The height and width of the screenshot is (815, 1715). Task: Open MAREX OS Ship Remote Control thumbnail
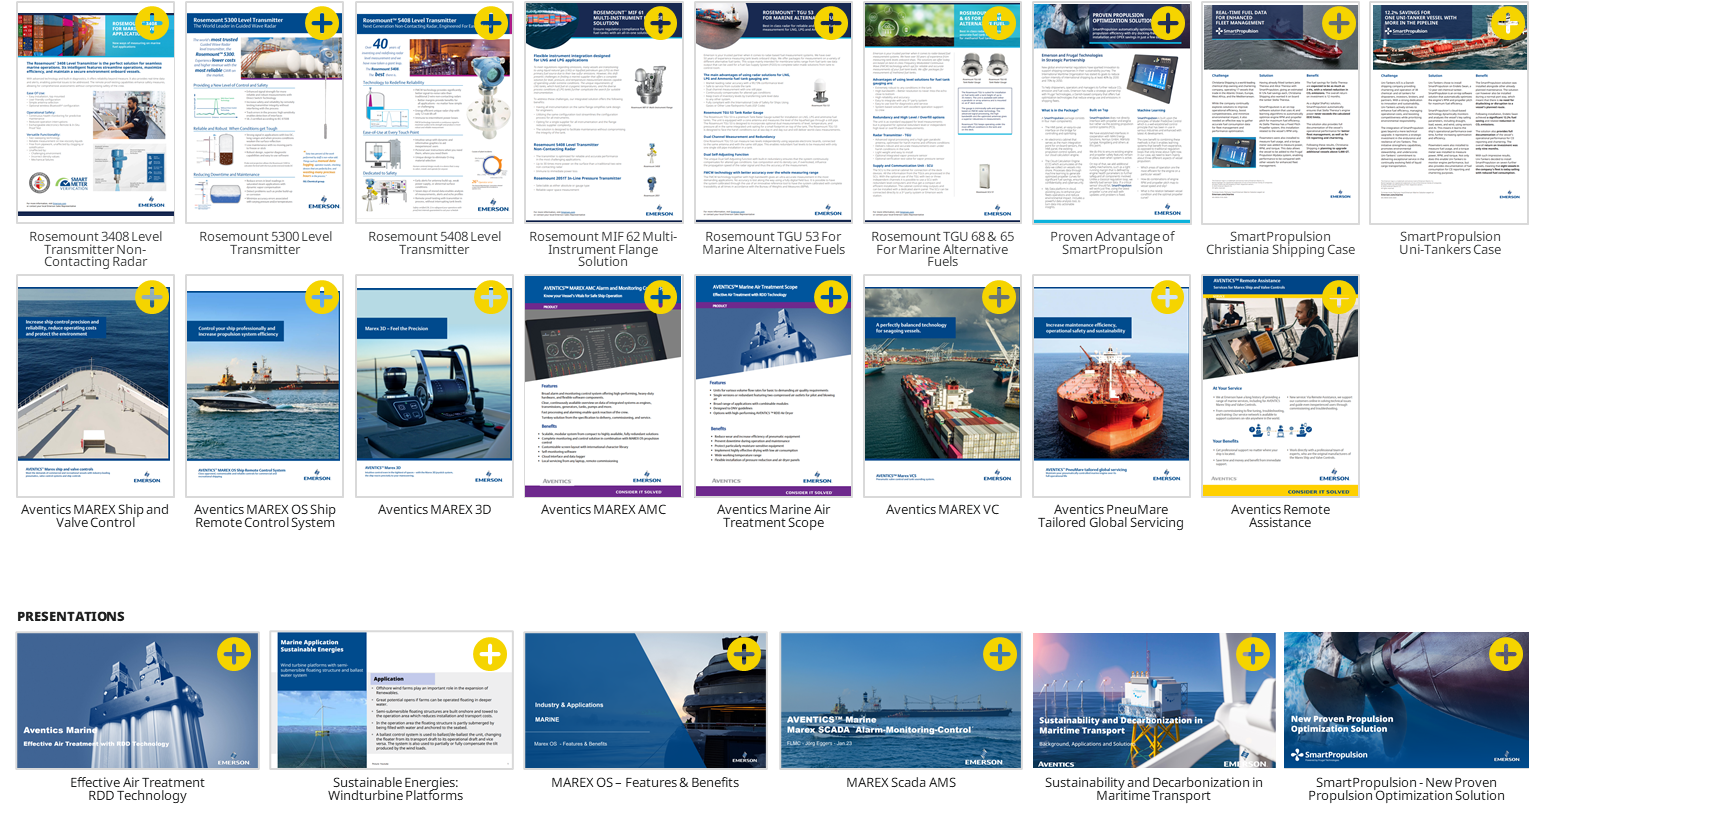[x=265, y=386]
